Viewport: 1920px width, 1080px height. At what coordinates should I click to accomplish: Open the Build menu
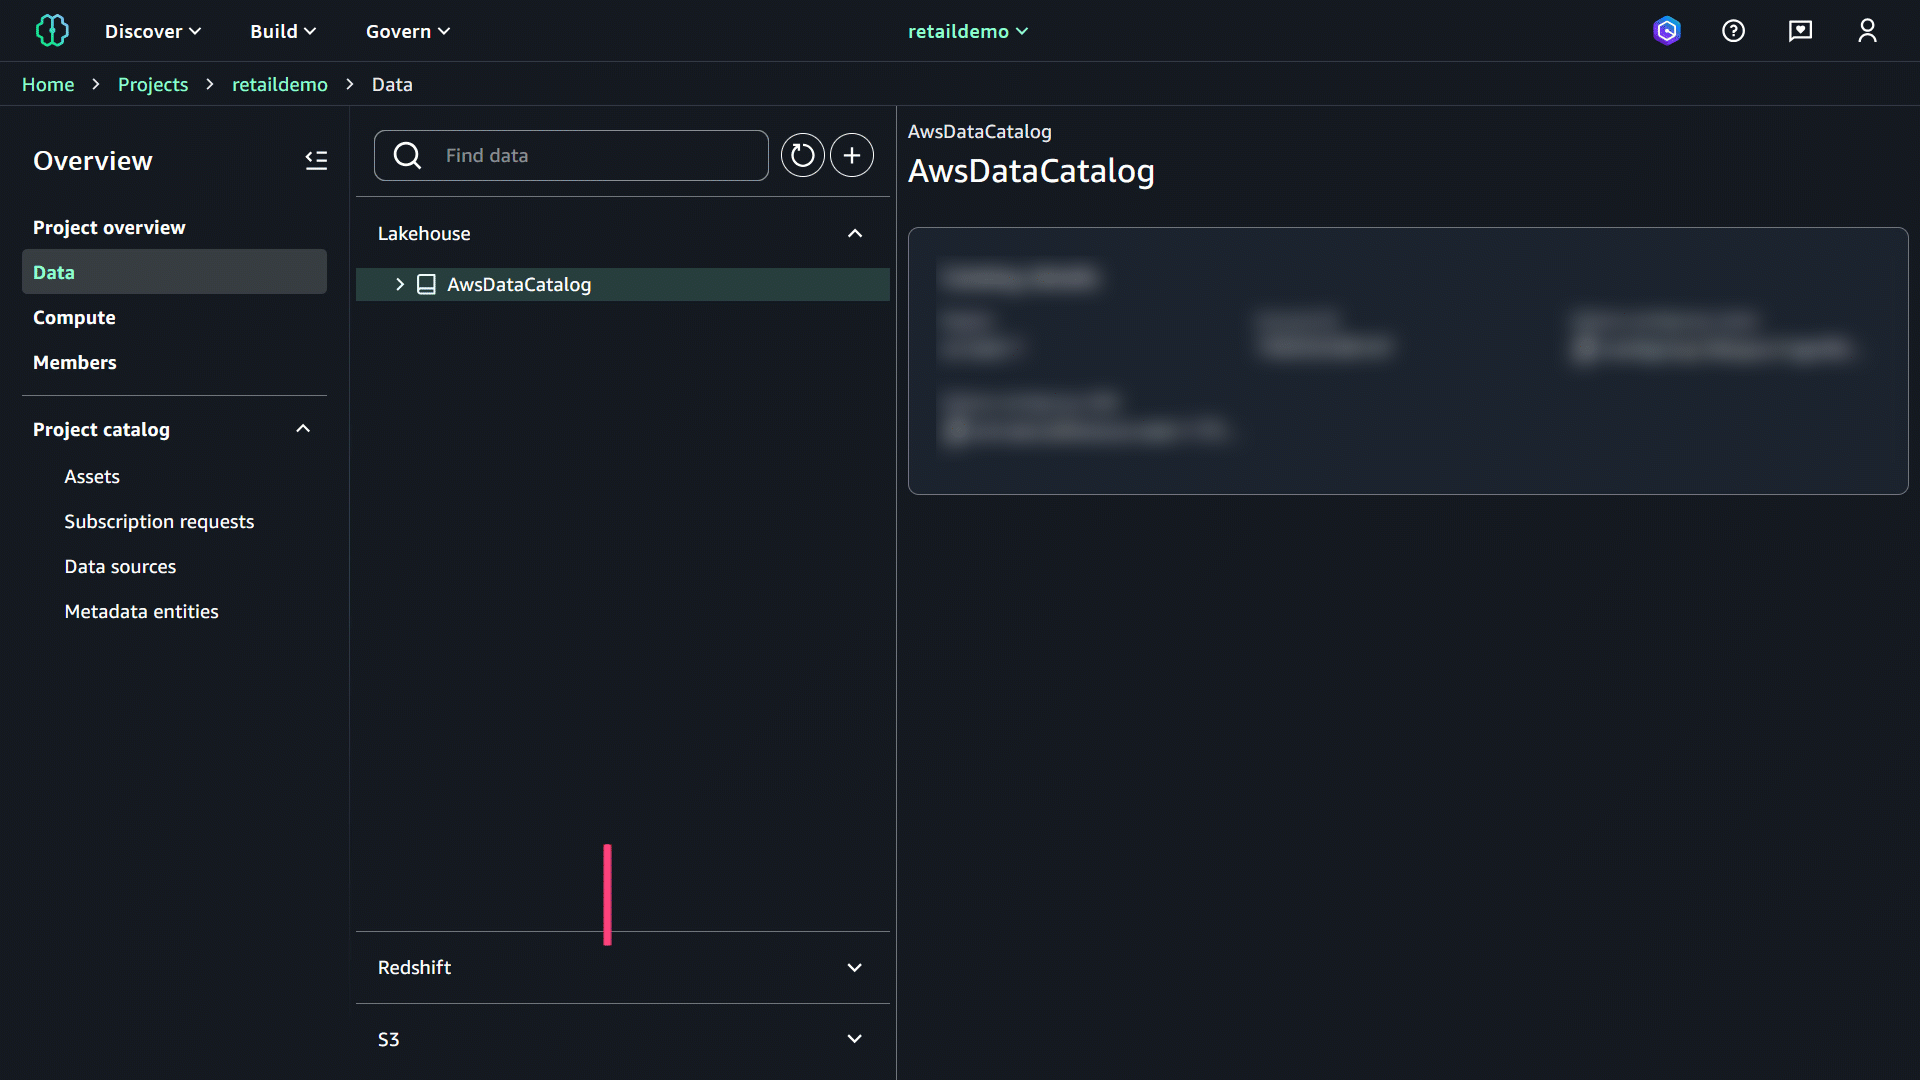coord(283,31)
